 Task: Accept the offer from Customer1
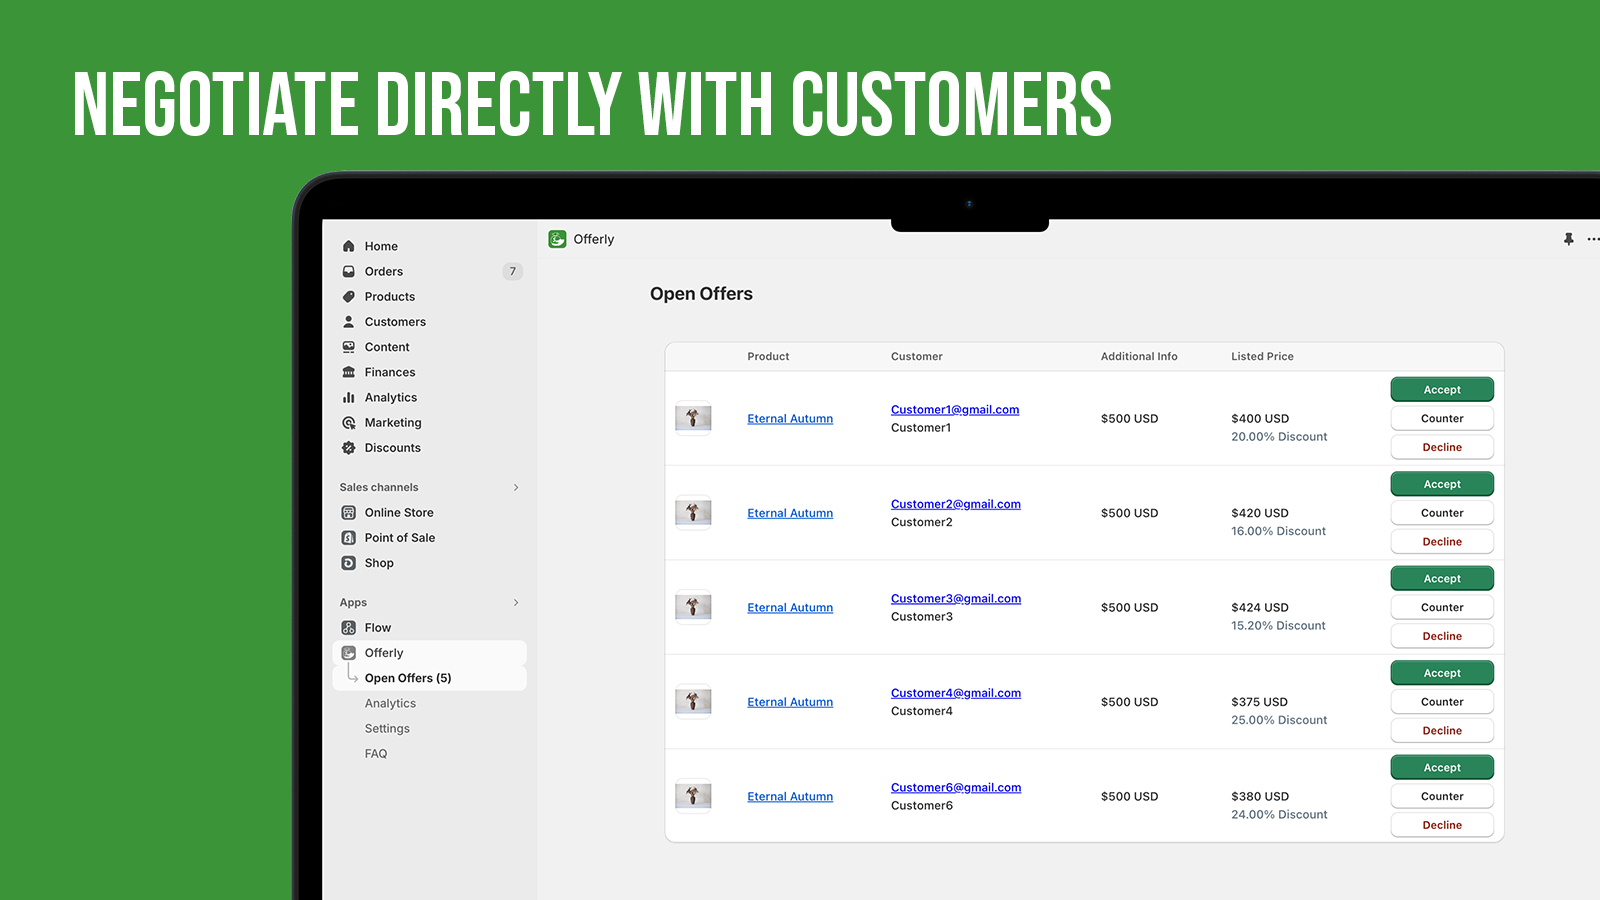1442,390
